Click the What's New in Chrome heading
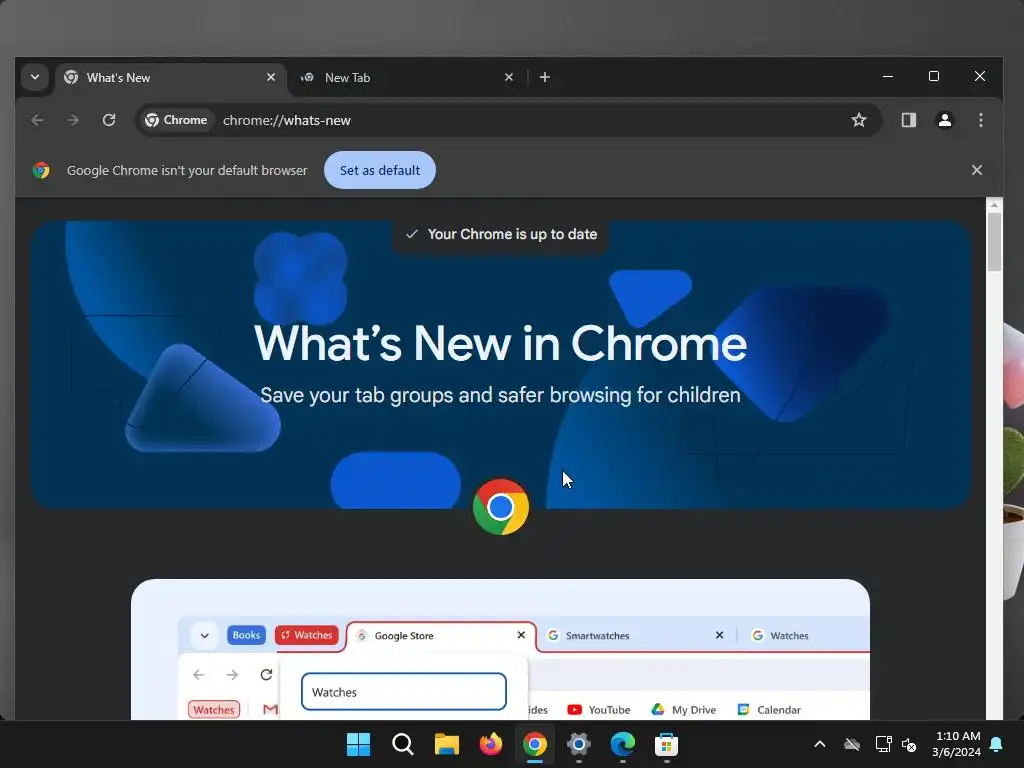The width and height of the screenshot is (1024, 768). tap(500, 343)
